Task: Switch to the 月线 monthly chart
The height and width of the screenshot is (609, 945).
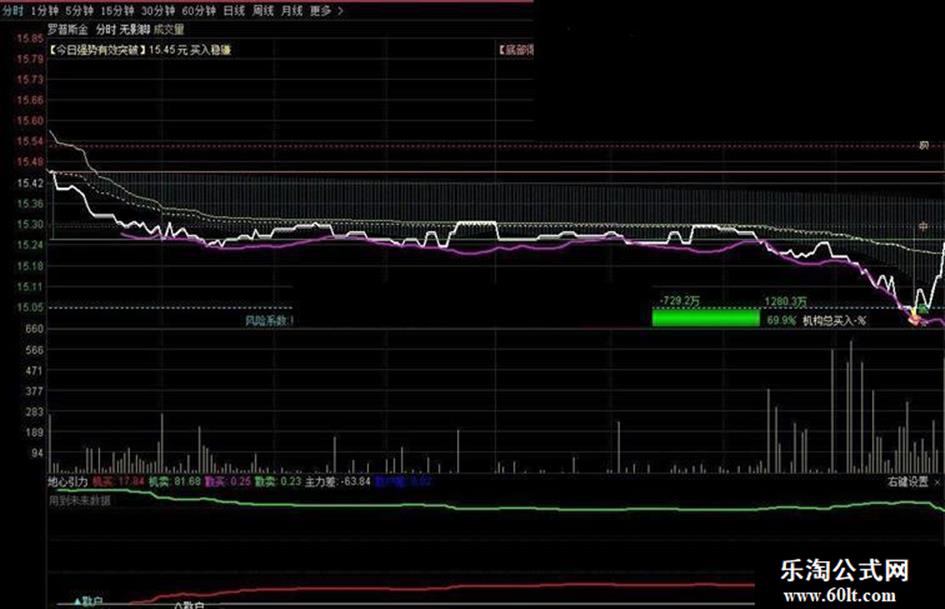Action: tap(292, 11)
